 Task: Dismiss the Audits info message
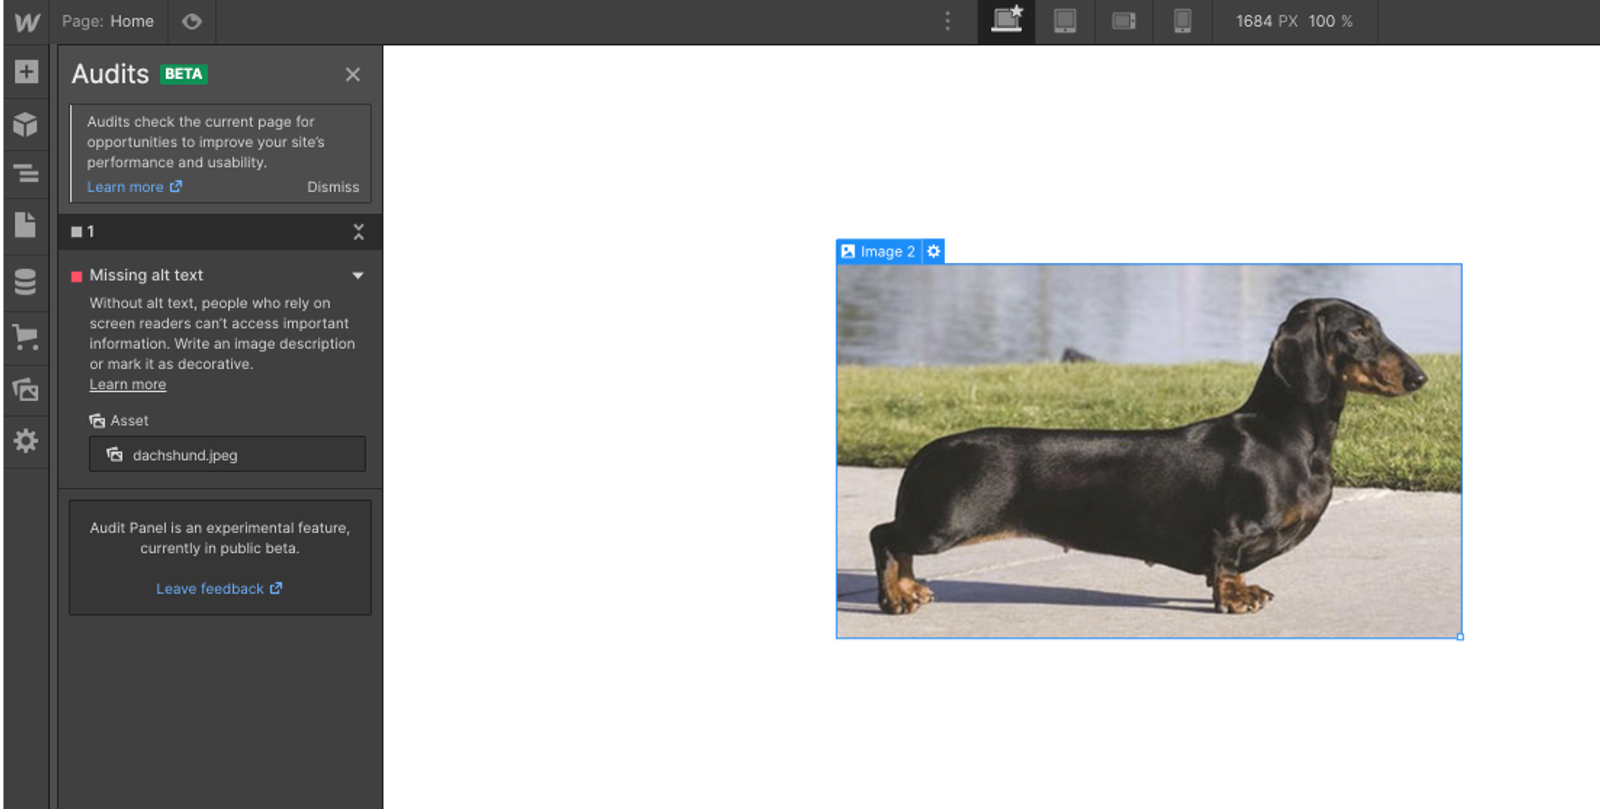333,187
